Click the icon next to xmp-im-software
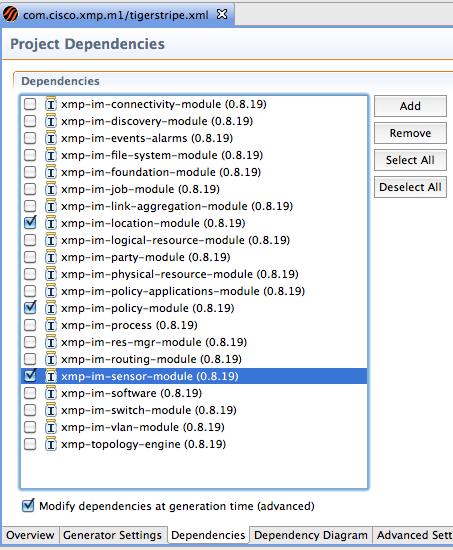Screen dimensions: 453x550 51,393
